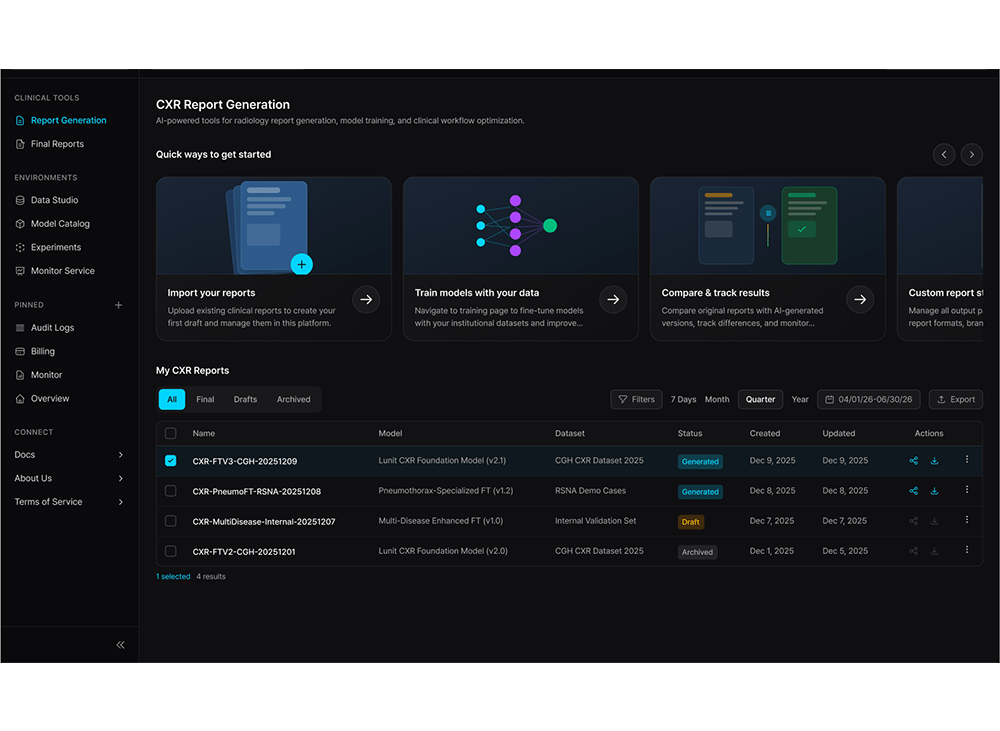Switch to the Archived tab
Image resolution: width=1000 pixels, height=731 pixels.
tap(293, 398)
